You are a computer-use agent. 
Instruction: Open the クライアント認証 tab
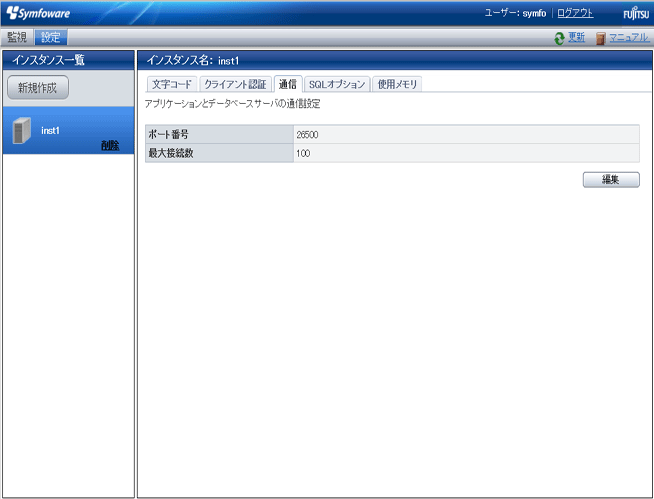235,84
